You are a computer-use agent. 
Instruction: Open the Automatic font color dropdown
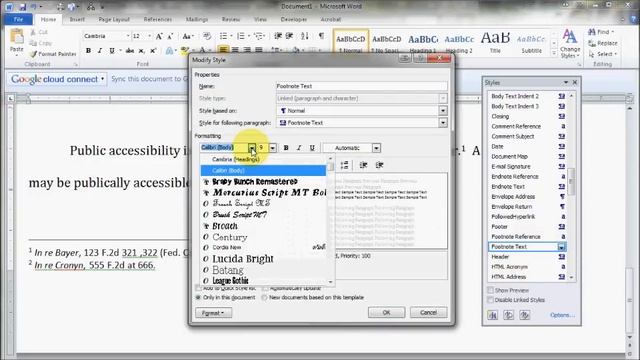point(376,148)
